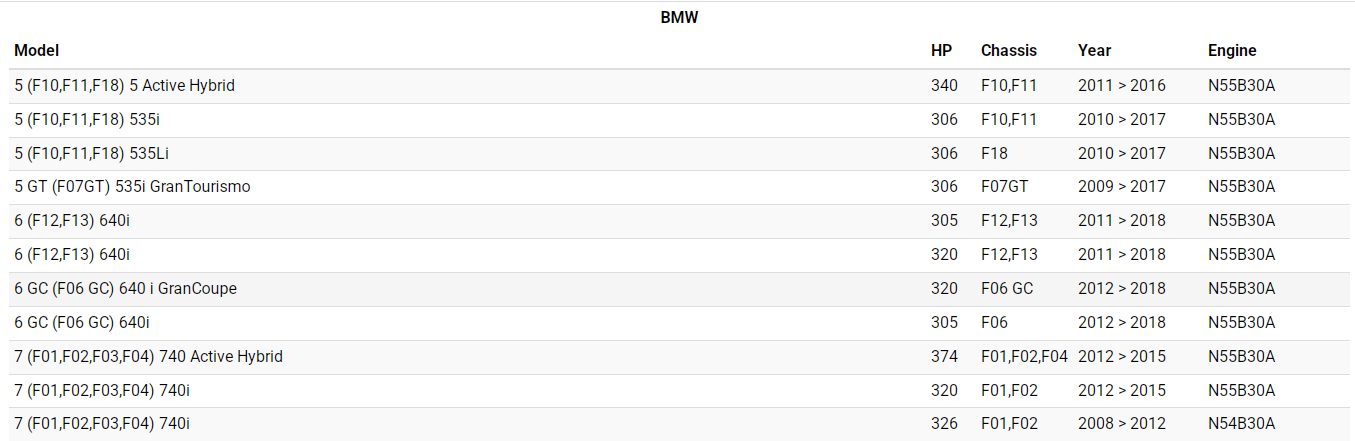Click the 374 HP value
This screenshot has width=1355, height=441.
(943, 356)
